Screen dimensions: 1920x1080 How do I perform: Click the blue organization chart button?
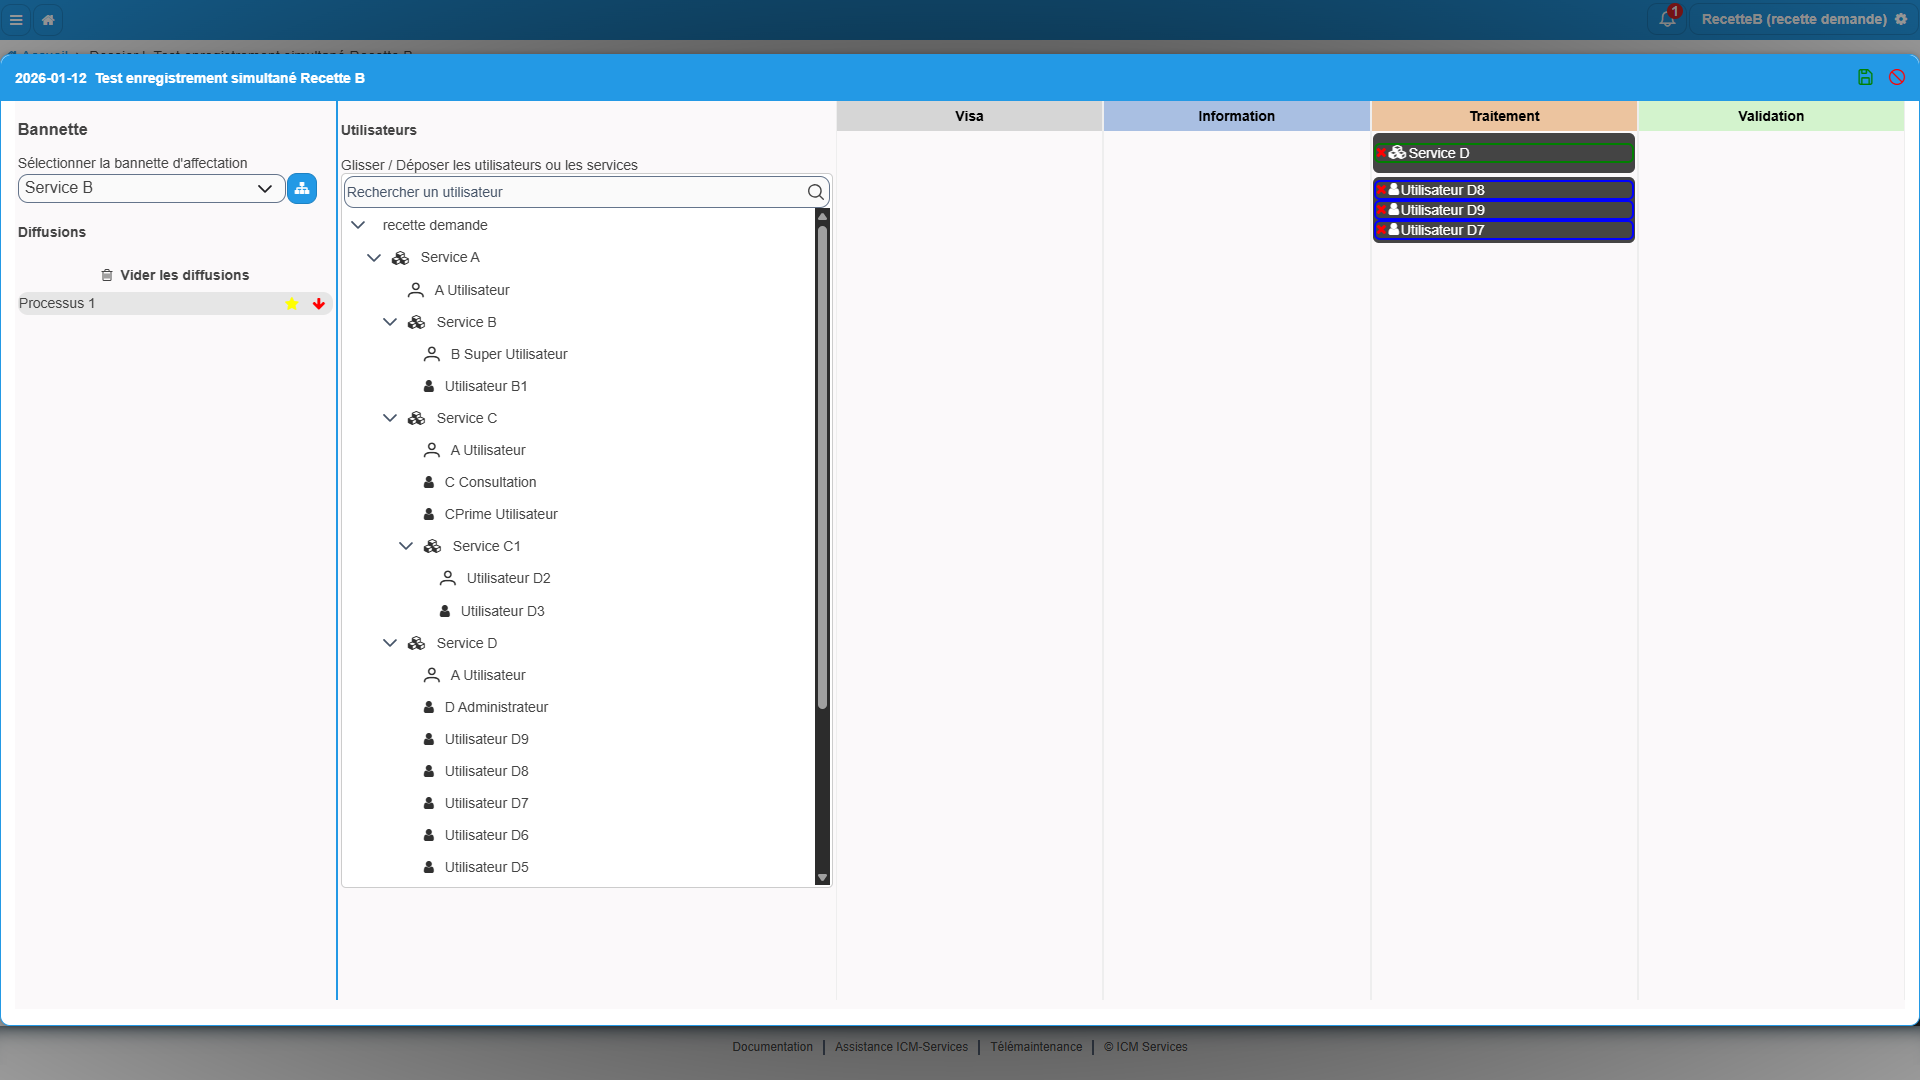pos(302,188)
